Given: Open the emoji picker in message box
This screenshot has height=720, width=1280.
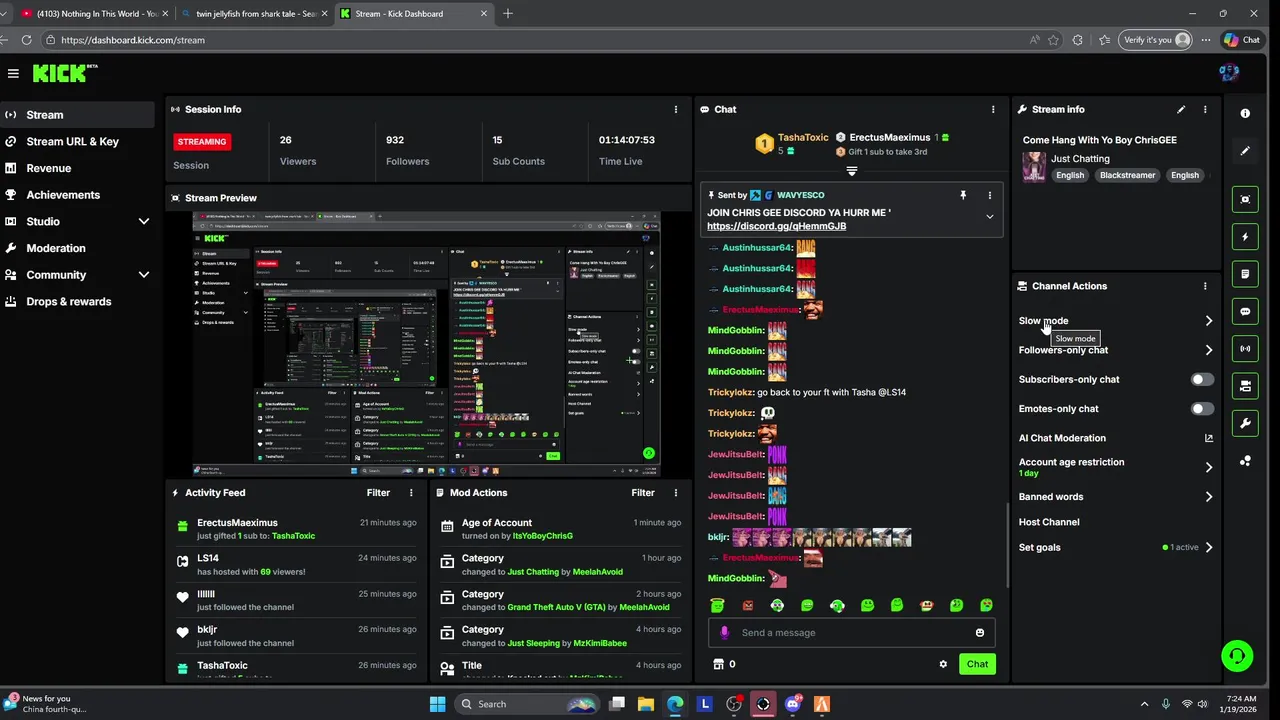Looking at the screenshot, I should click(x=980, y=633).
